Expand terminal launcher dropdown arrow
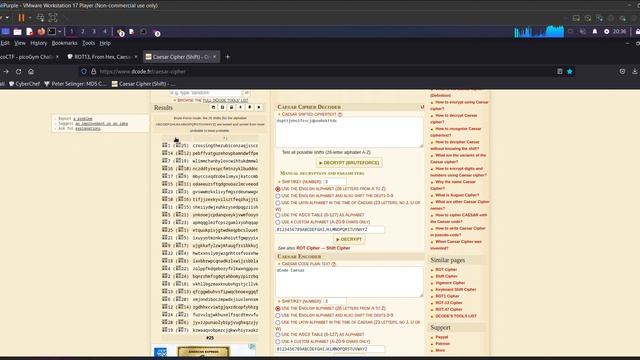 60,31
